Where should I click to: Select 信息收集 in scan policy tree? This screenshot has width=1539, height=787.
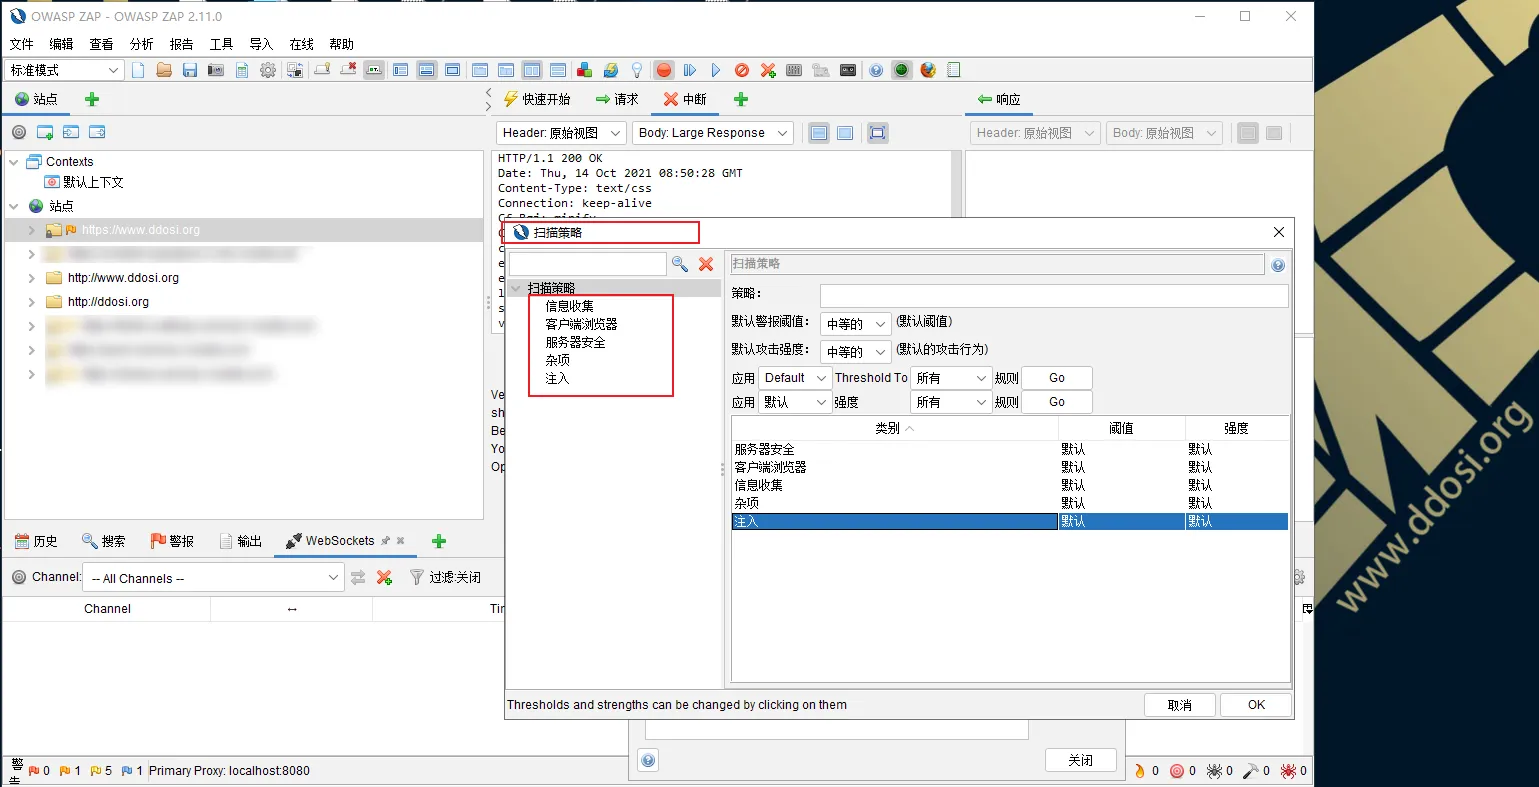570,306
